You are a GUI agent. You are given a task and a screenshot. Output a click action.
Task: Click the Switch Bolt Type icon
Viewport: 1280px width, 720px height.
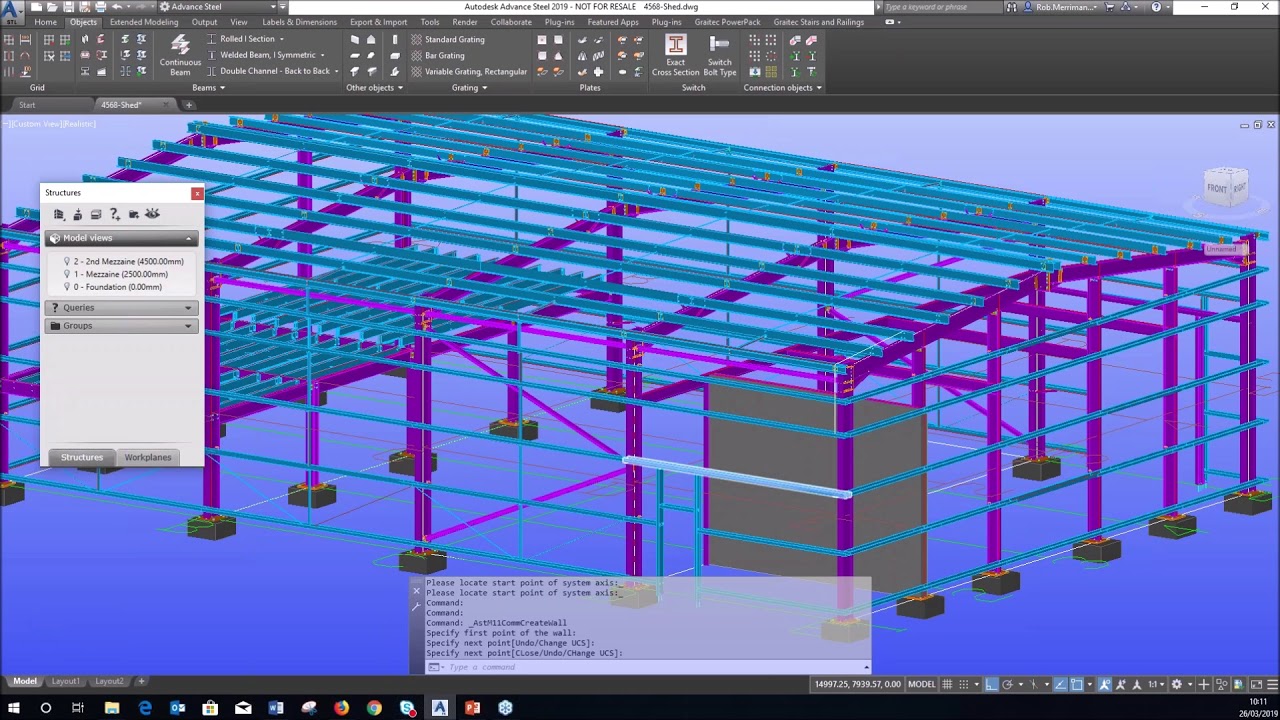719,55
